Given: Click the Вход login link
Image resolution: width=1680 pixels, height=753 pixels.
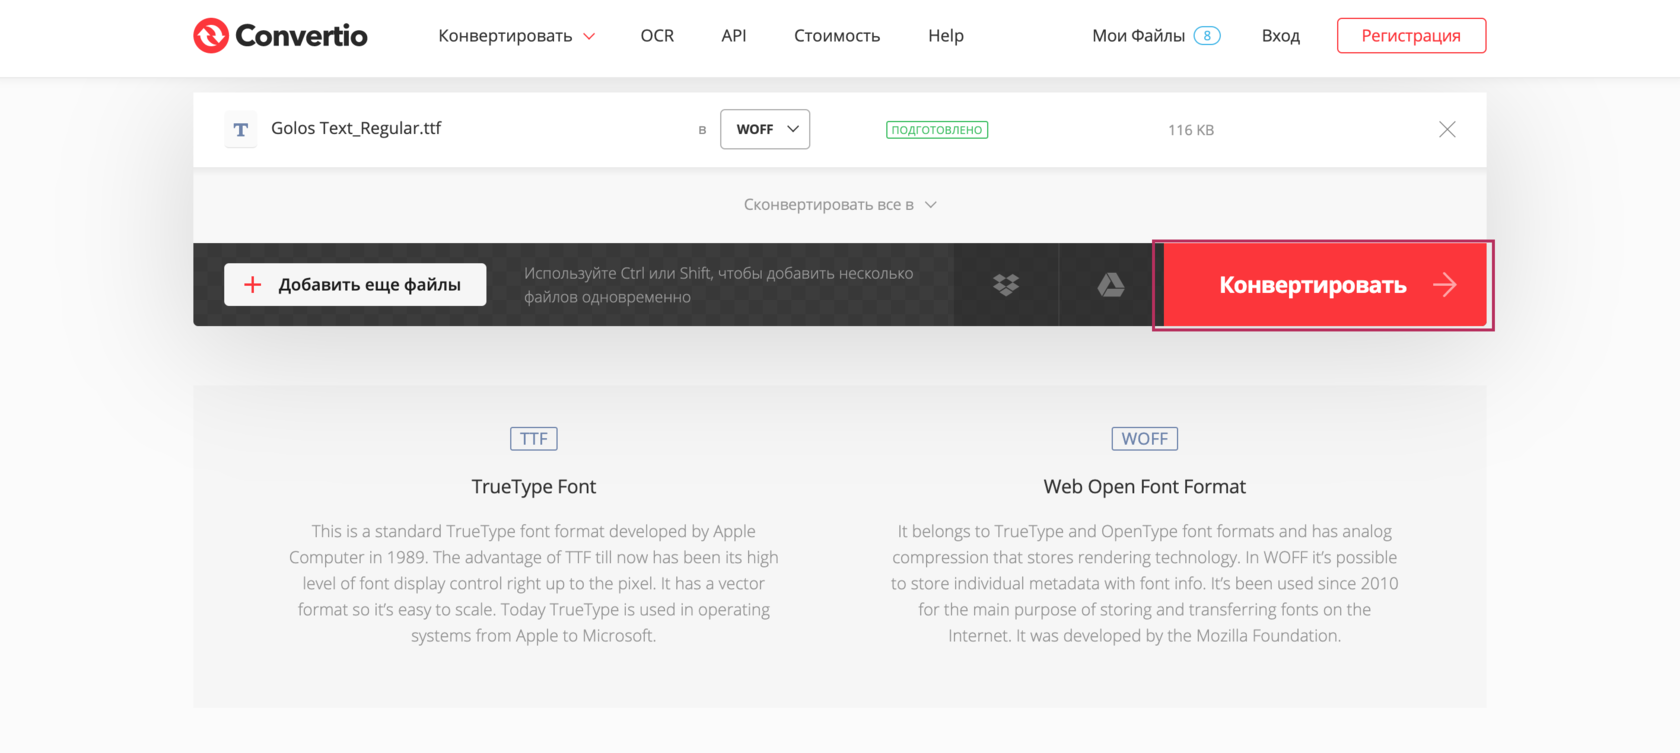Looking at the screenshot, I should [1281, 36].
